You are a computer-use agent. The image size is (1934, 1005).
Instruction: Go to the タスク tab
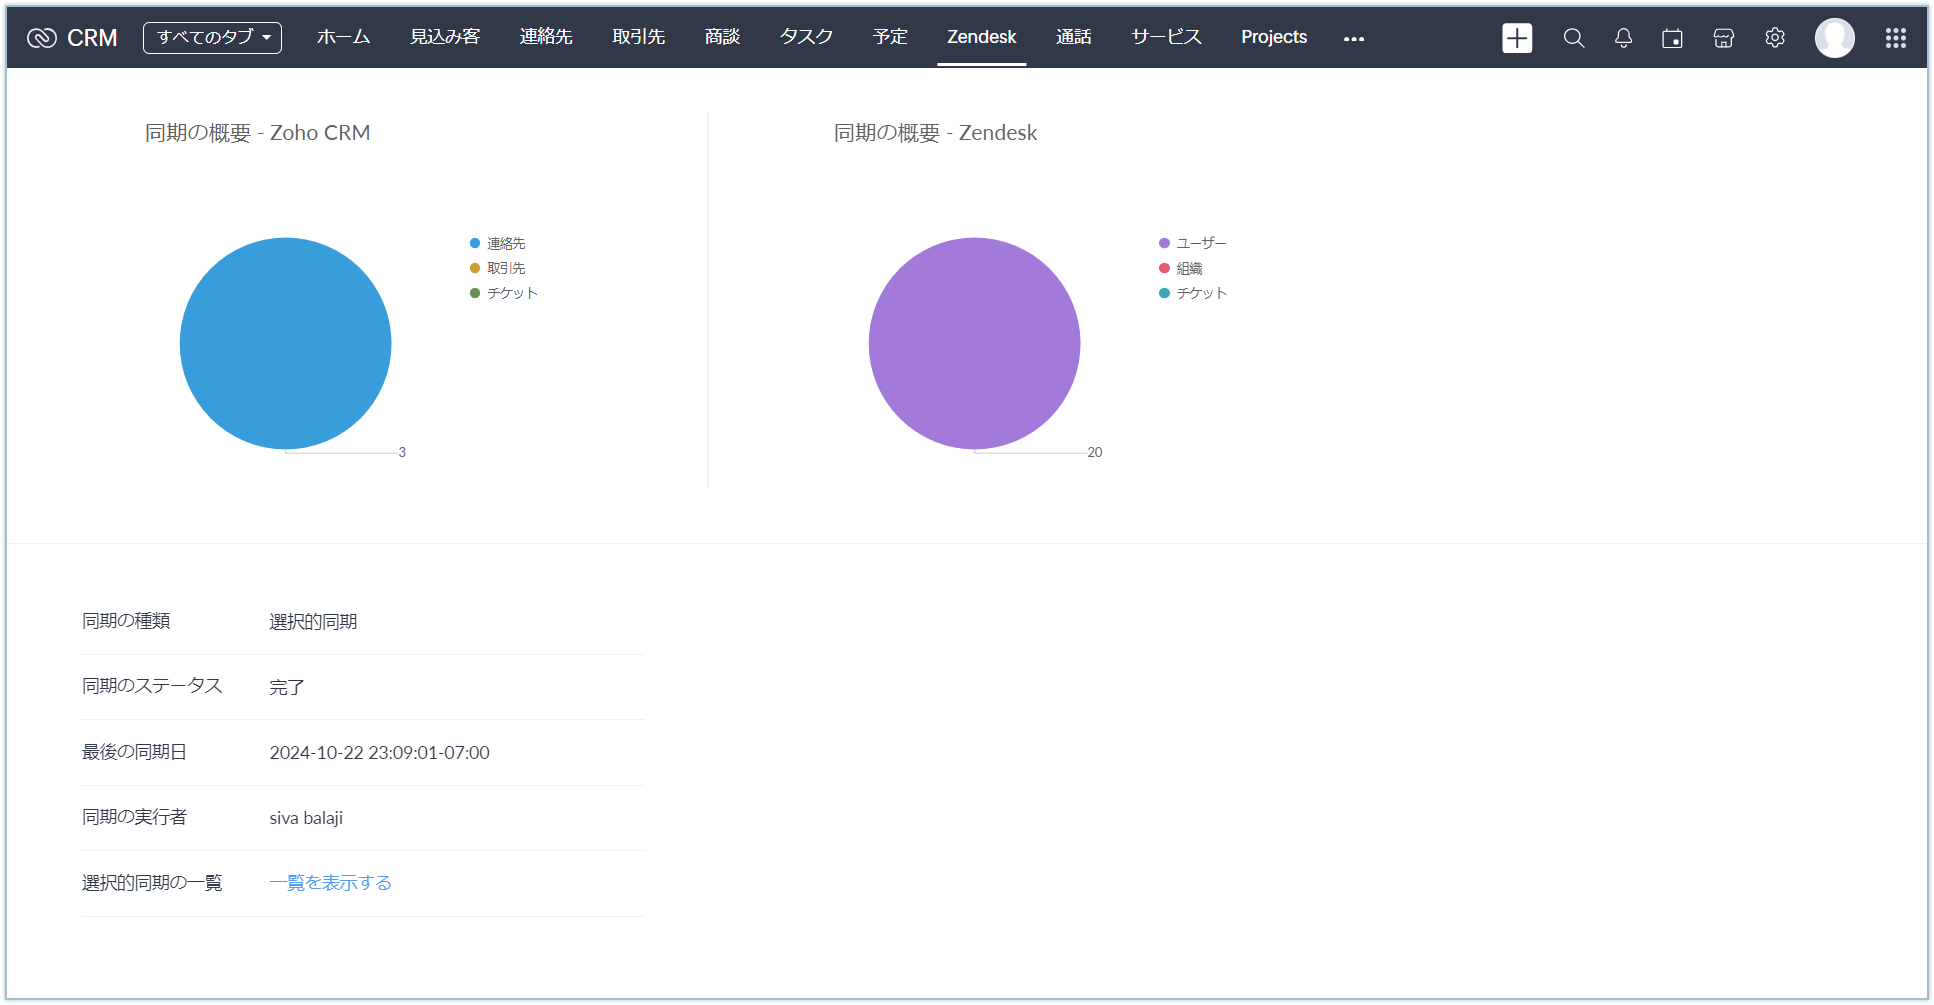pos(807,37)
